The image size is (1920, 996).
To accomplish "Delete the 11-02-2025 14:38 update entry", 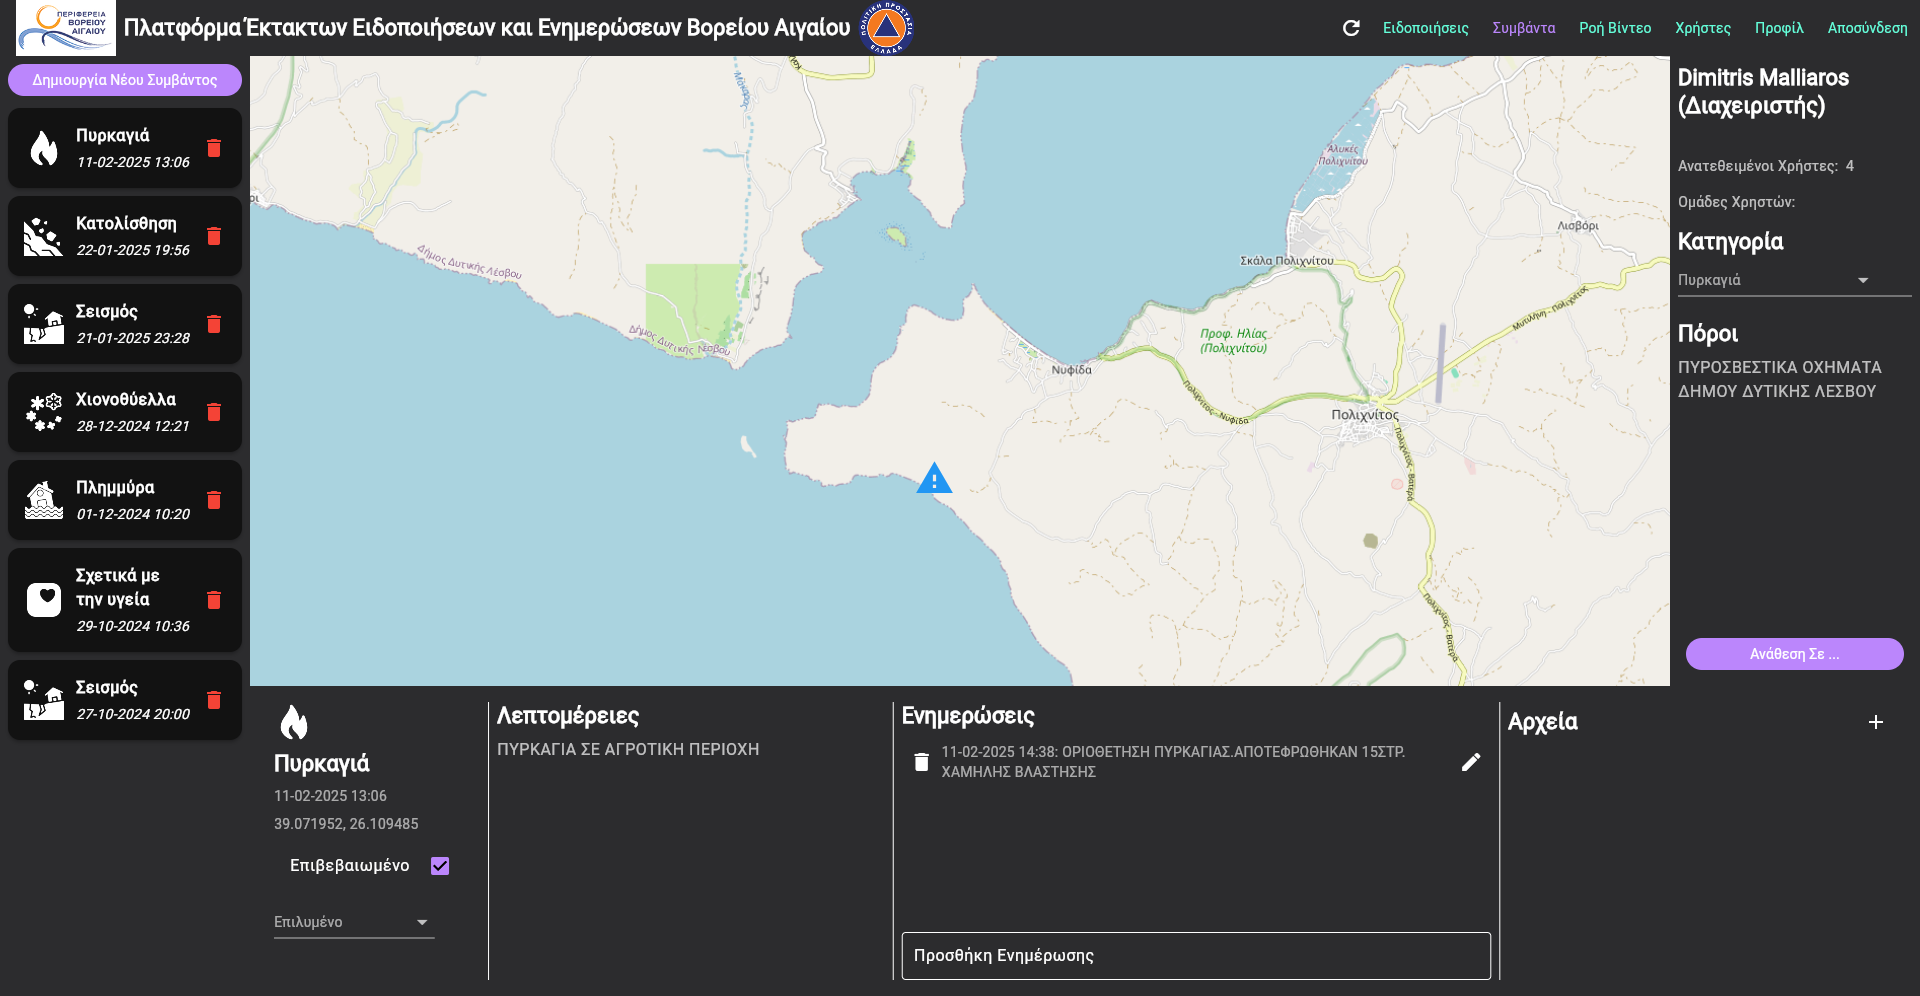I will [x=921, y=762].
